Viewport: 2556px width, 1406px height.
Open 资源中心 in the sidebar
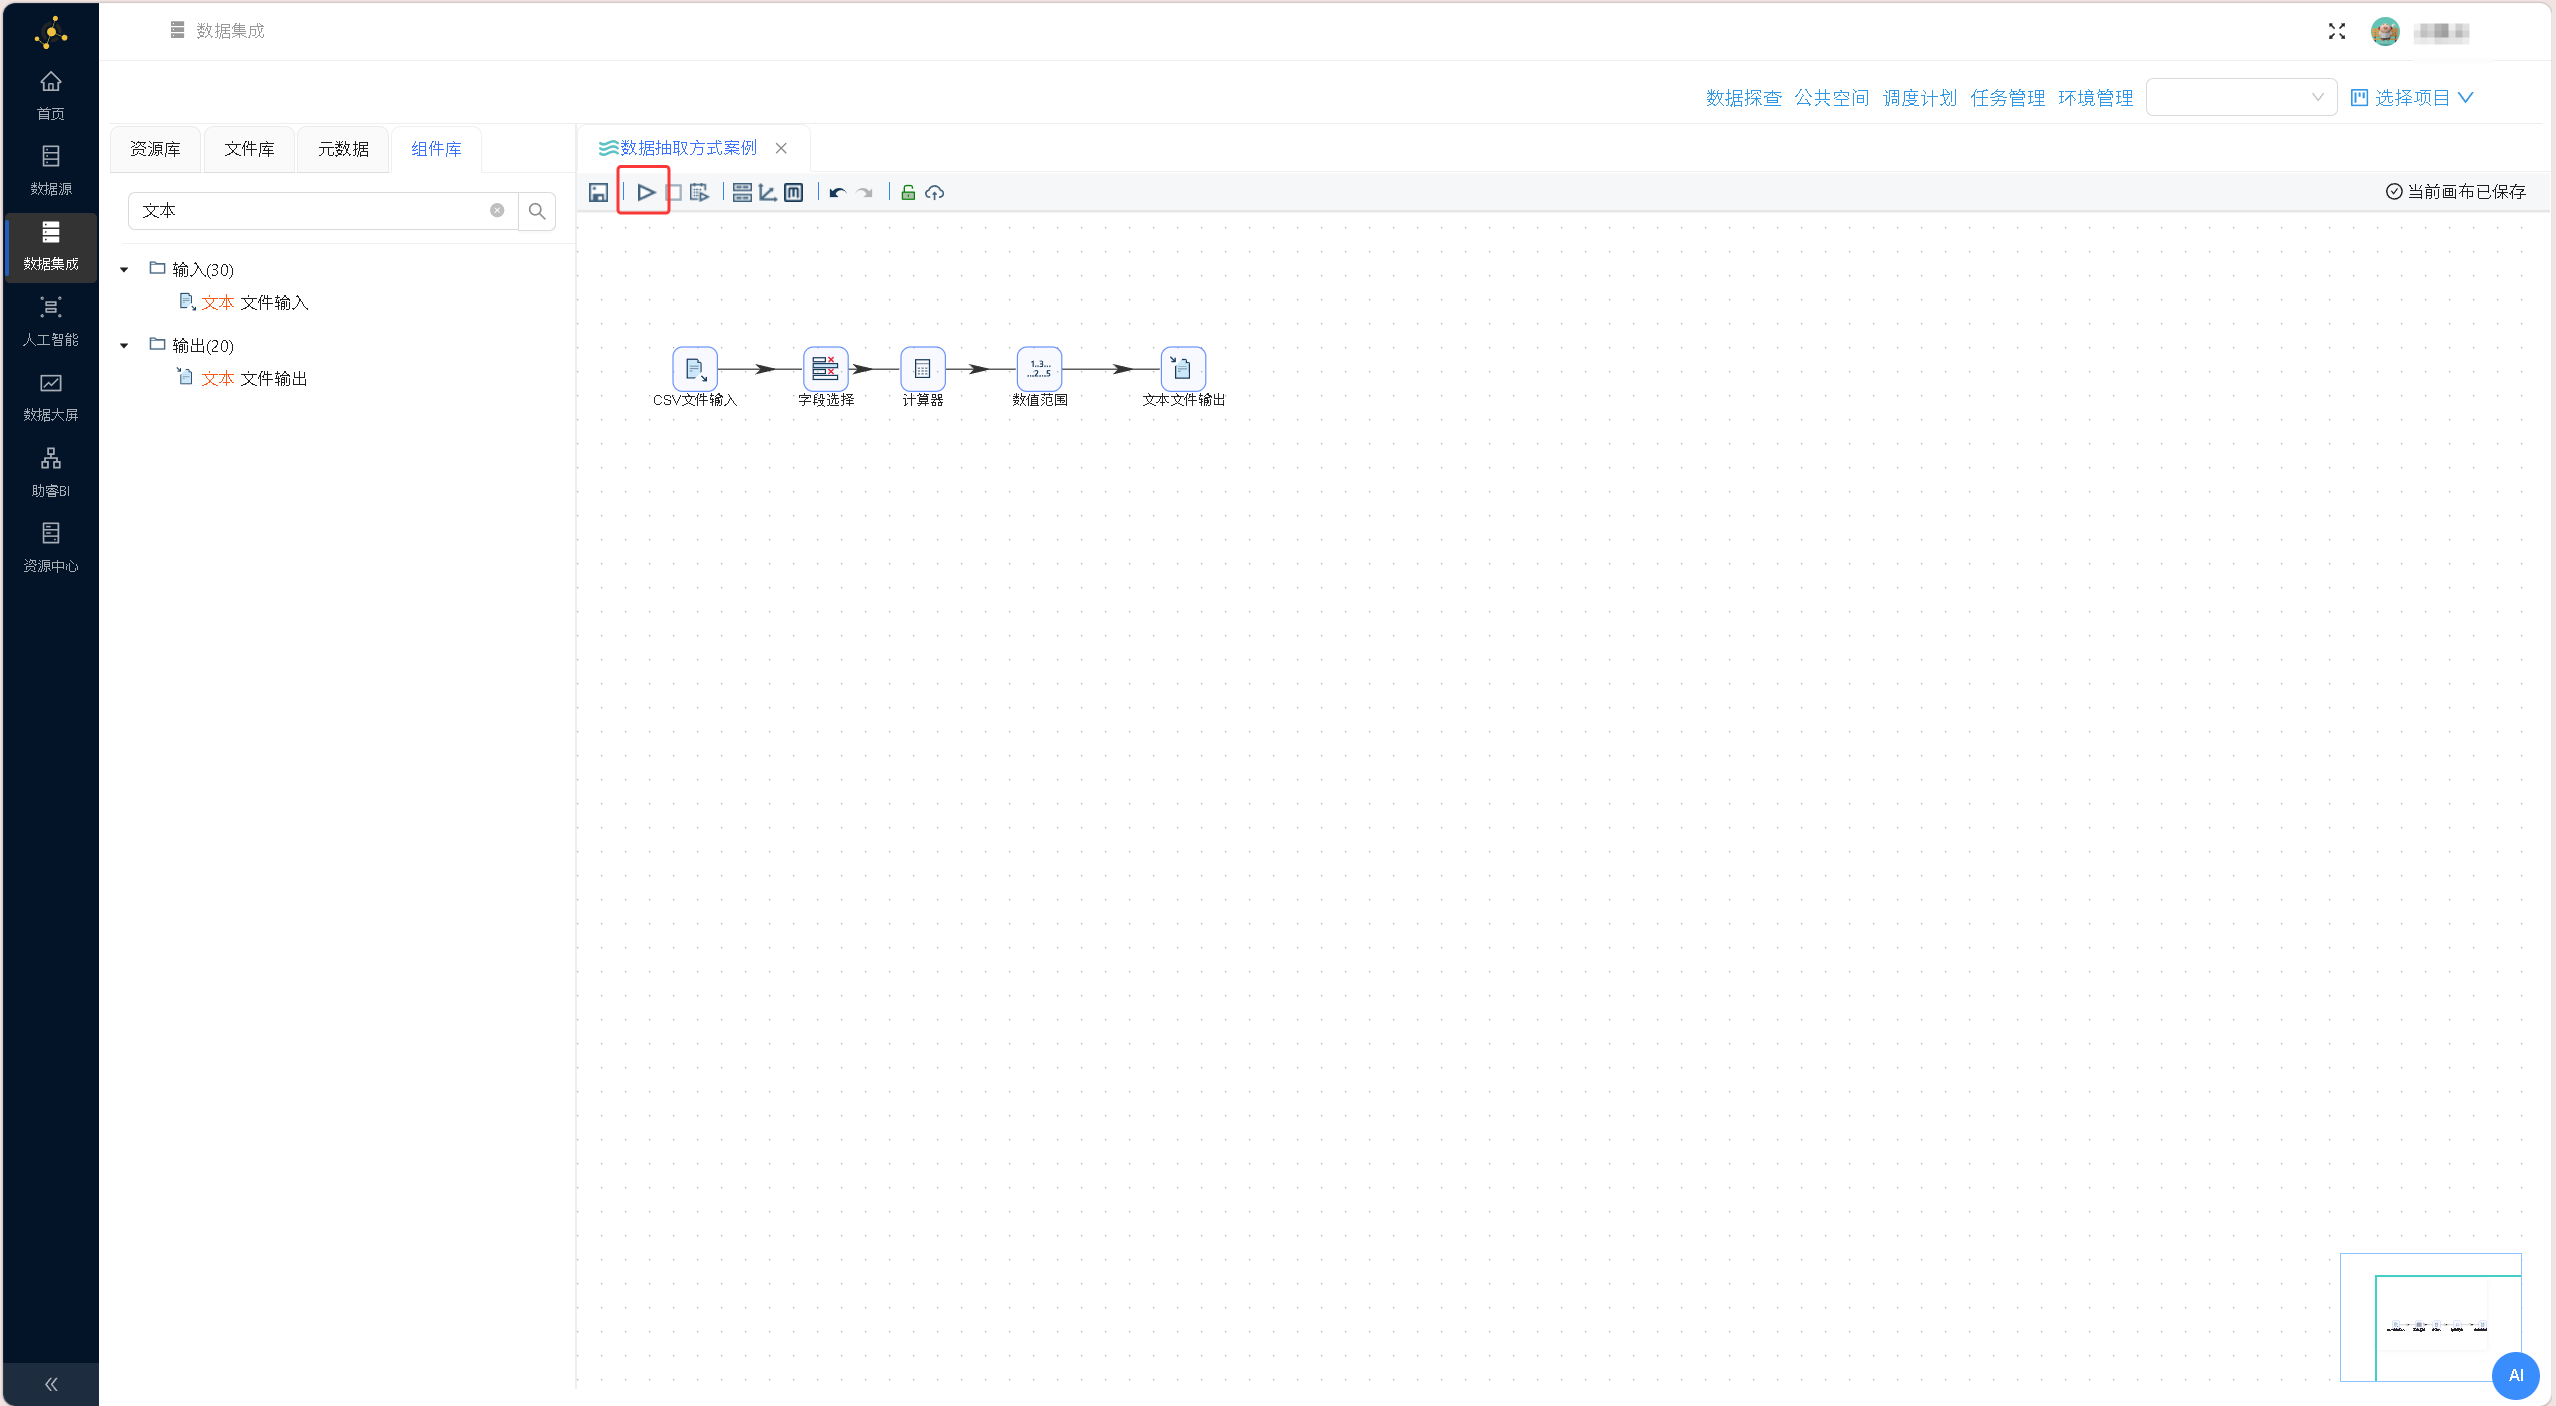point(51,548)
